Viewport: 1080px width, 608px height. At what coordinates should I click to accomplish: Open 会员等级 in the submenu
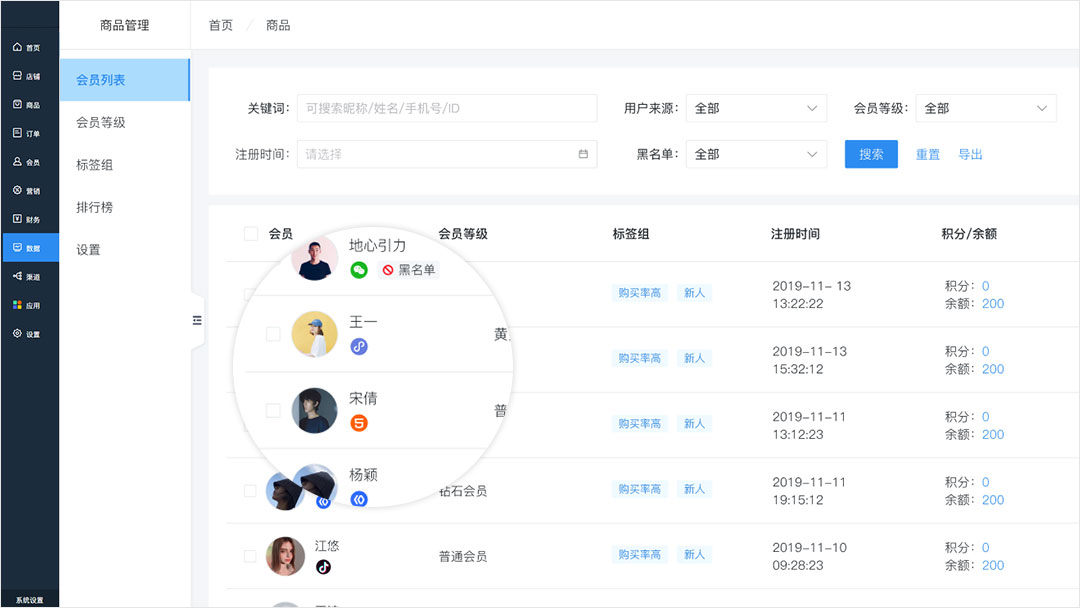click(x=101, y=123)
